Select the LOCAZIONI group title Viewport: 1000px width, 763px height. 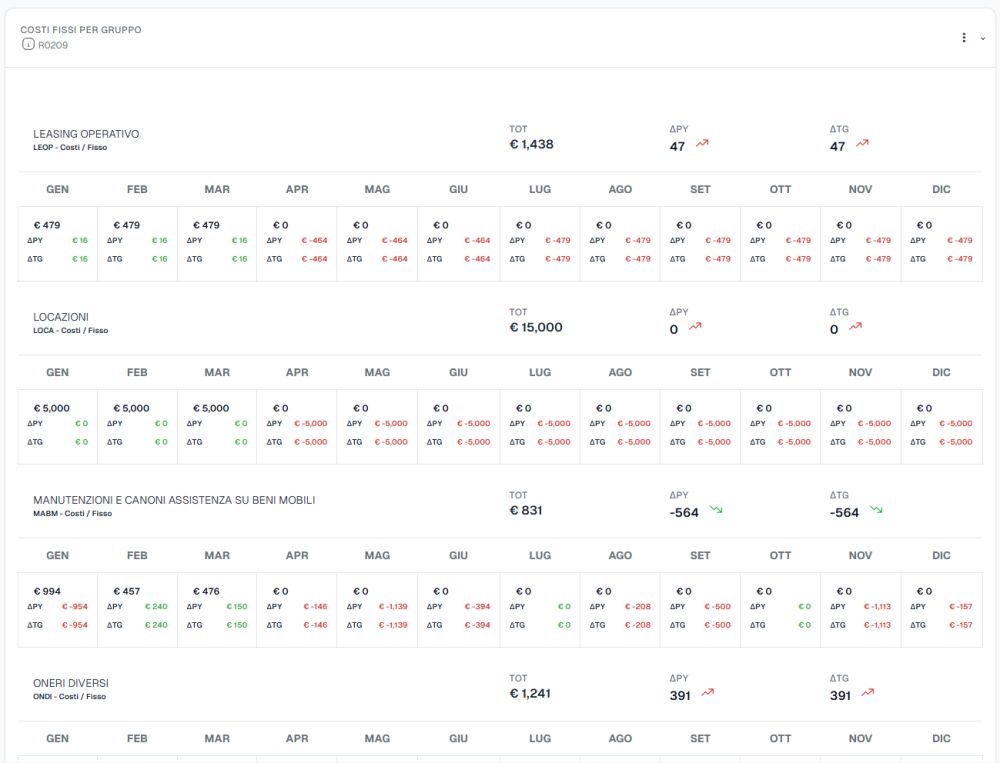61,317
